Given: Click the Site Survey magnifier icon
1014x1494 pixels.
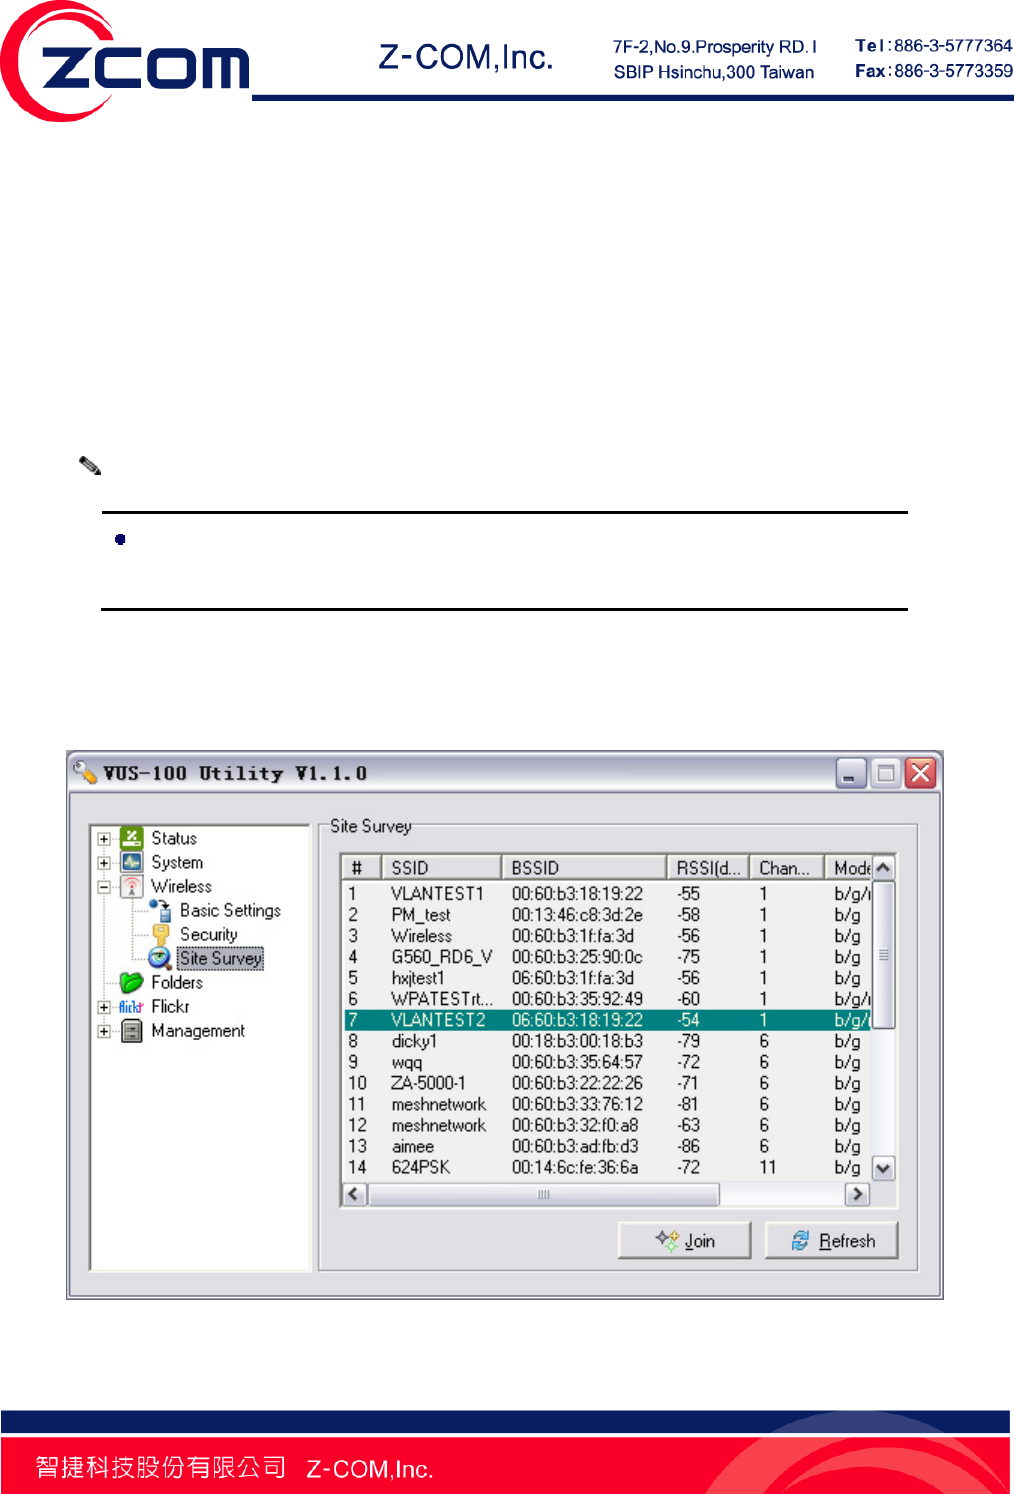Looking at the screenshot, I should coord(160,958).
